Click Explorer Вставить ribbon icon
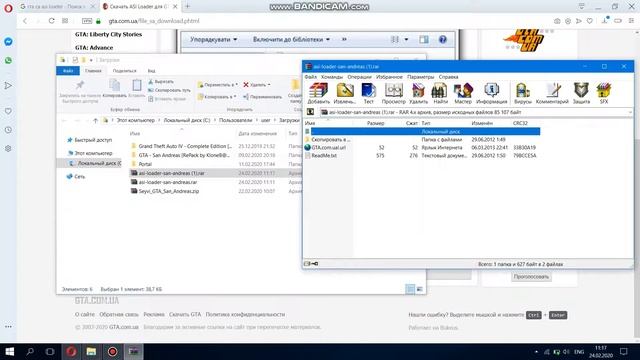The width and height of the screenshot is (640, 360). tap(136, 89)
